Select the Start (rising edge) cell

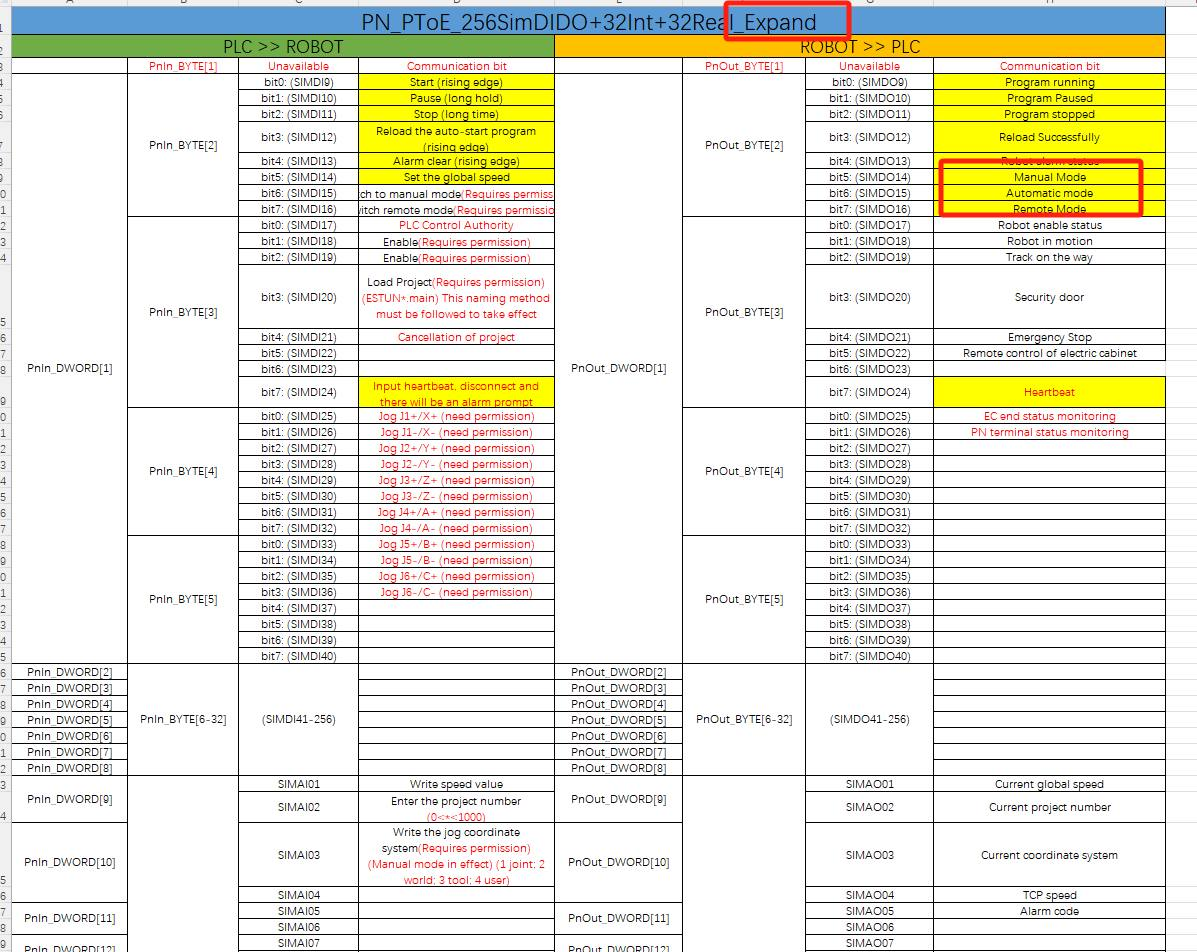pos(457,82)
